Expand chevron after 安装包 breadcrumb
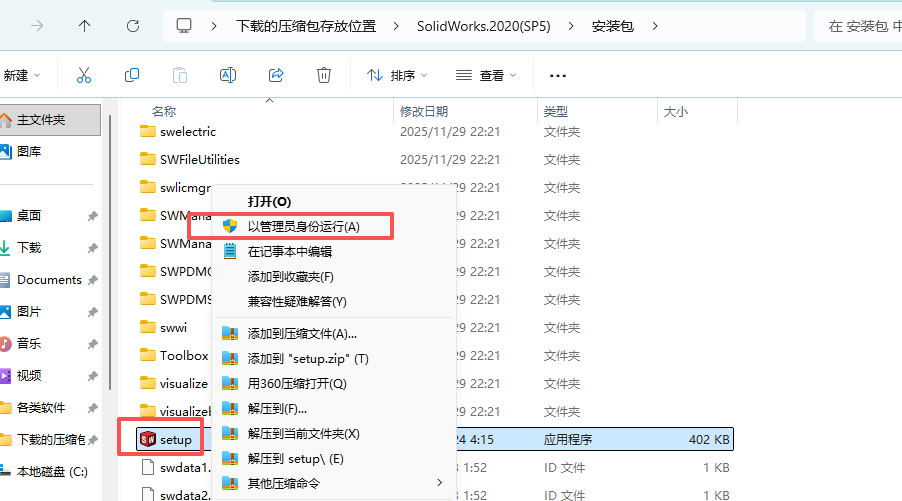Image resolution: width=902 pixels, height=501 pixels. coord(655,26)
